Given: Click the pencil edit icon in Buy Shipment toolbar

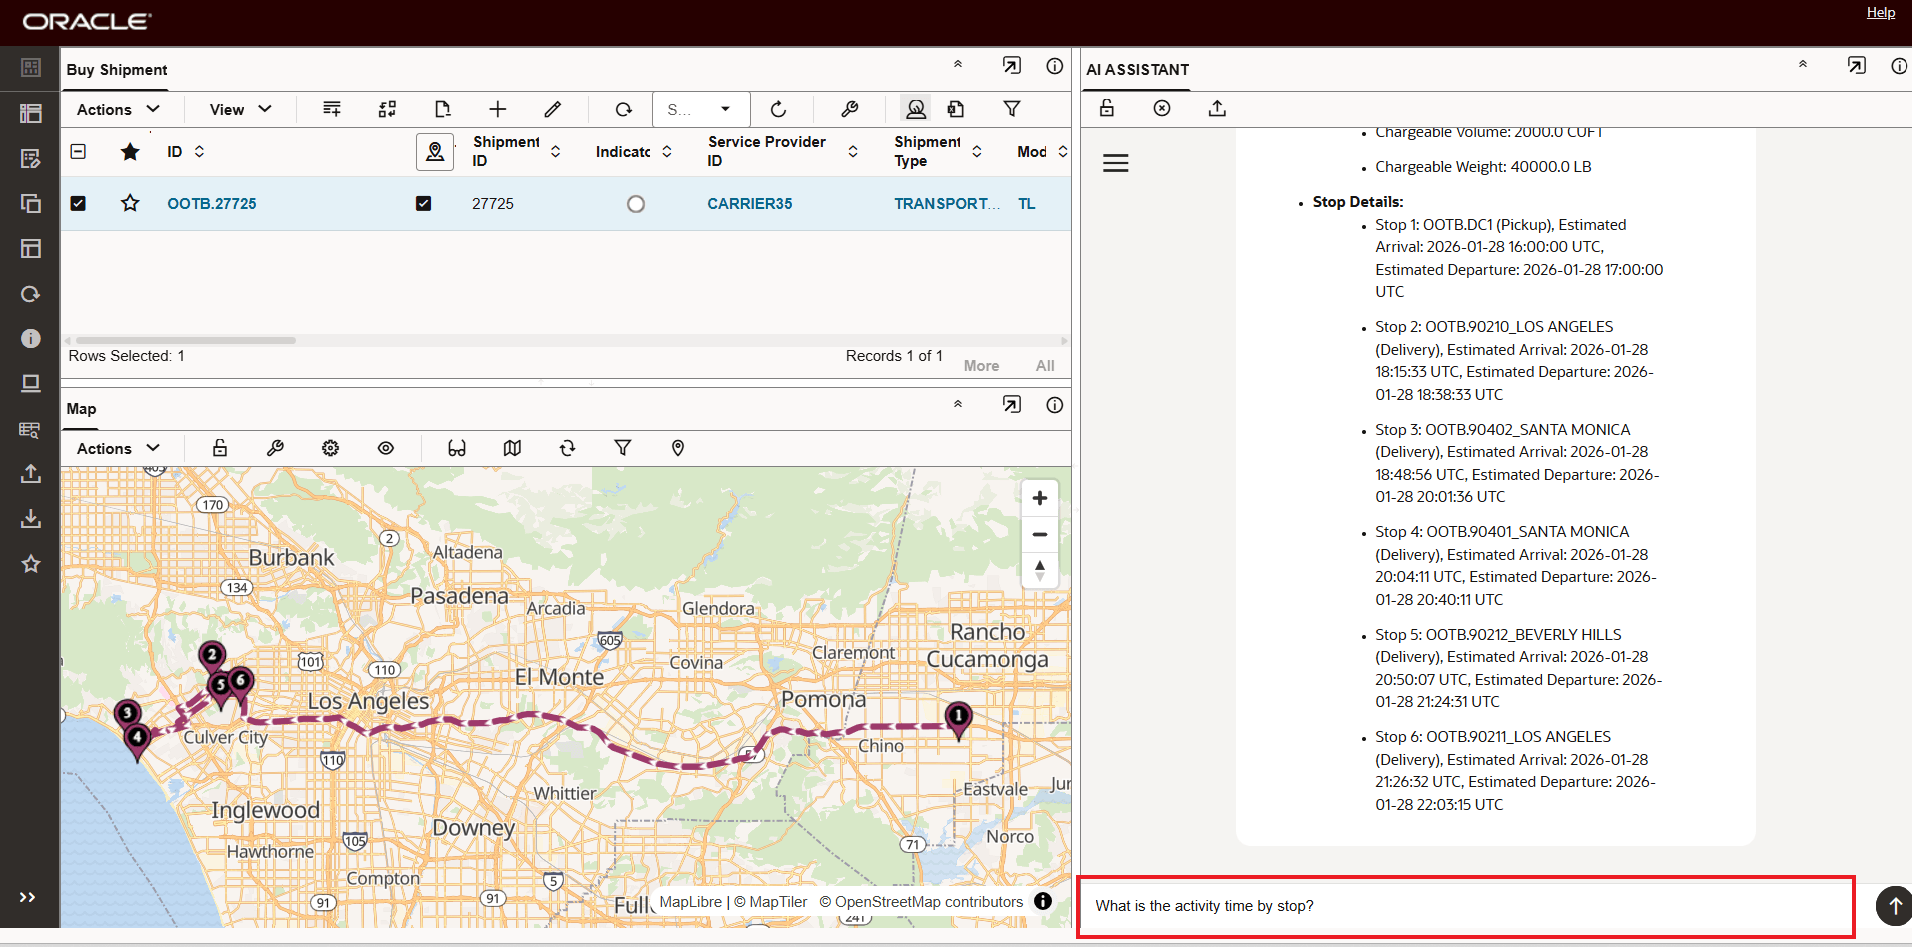Looking at the screenshot, I should click(x=552, y=109).
